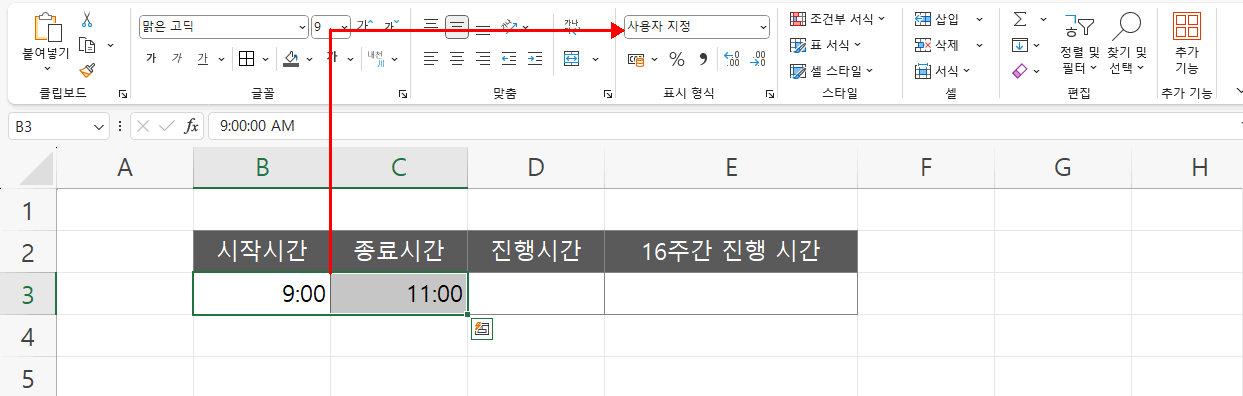Click the Cut scissors icon
1243x396 pixels.
pos(87,19)
